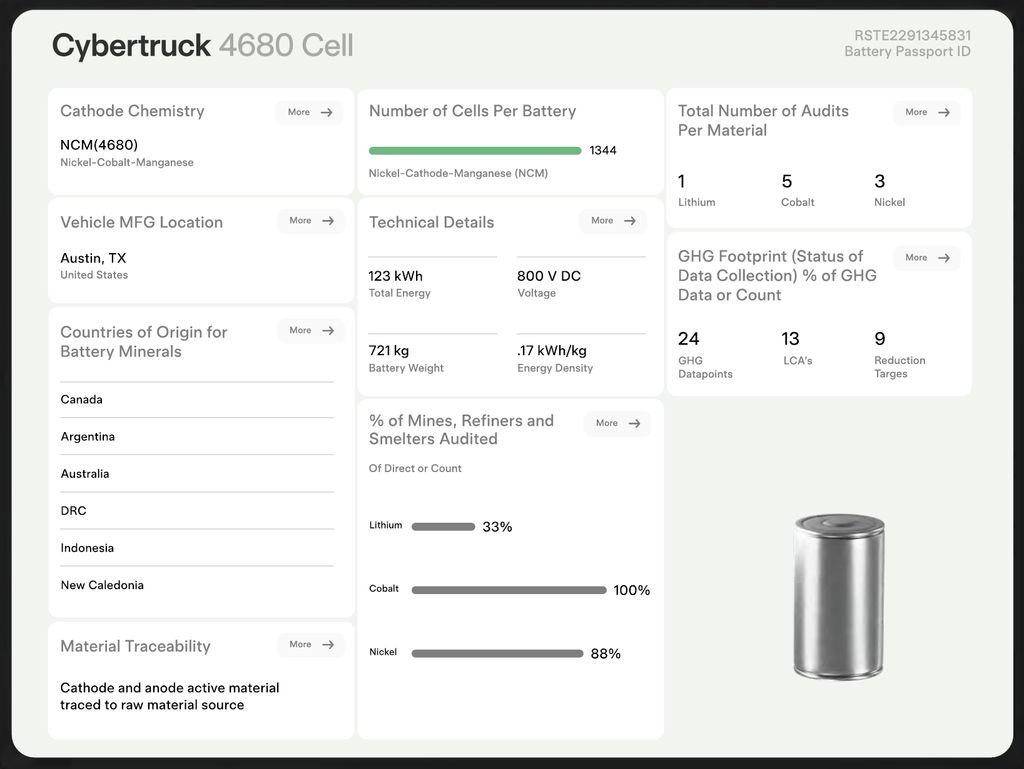The image size is (1024, 769).
Task: Open More for Material Traceability card
Action: pyautogui.click(x=311, y=644)
